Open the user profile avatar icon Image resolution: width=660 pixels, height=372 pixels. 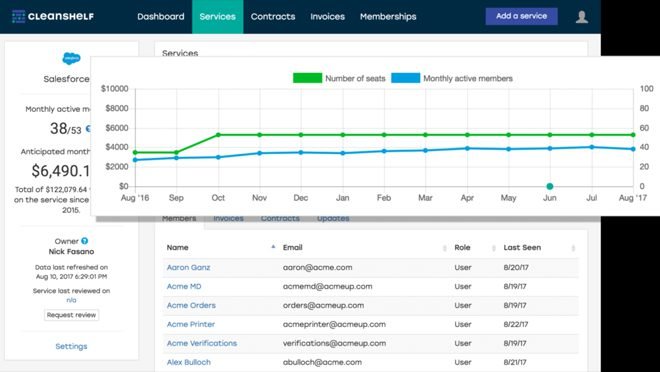click(582, 17)
